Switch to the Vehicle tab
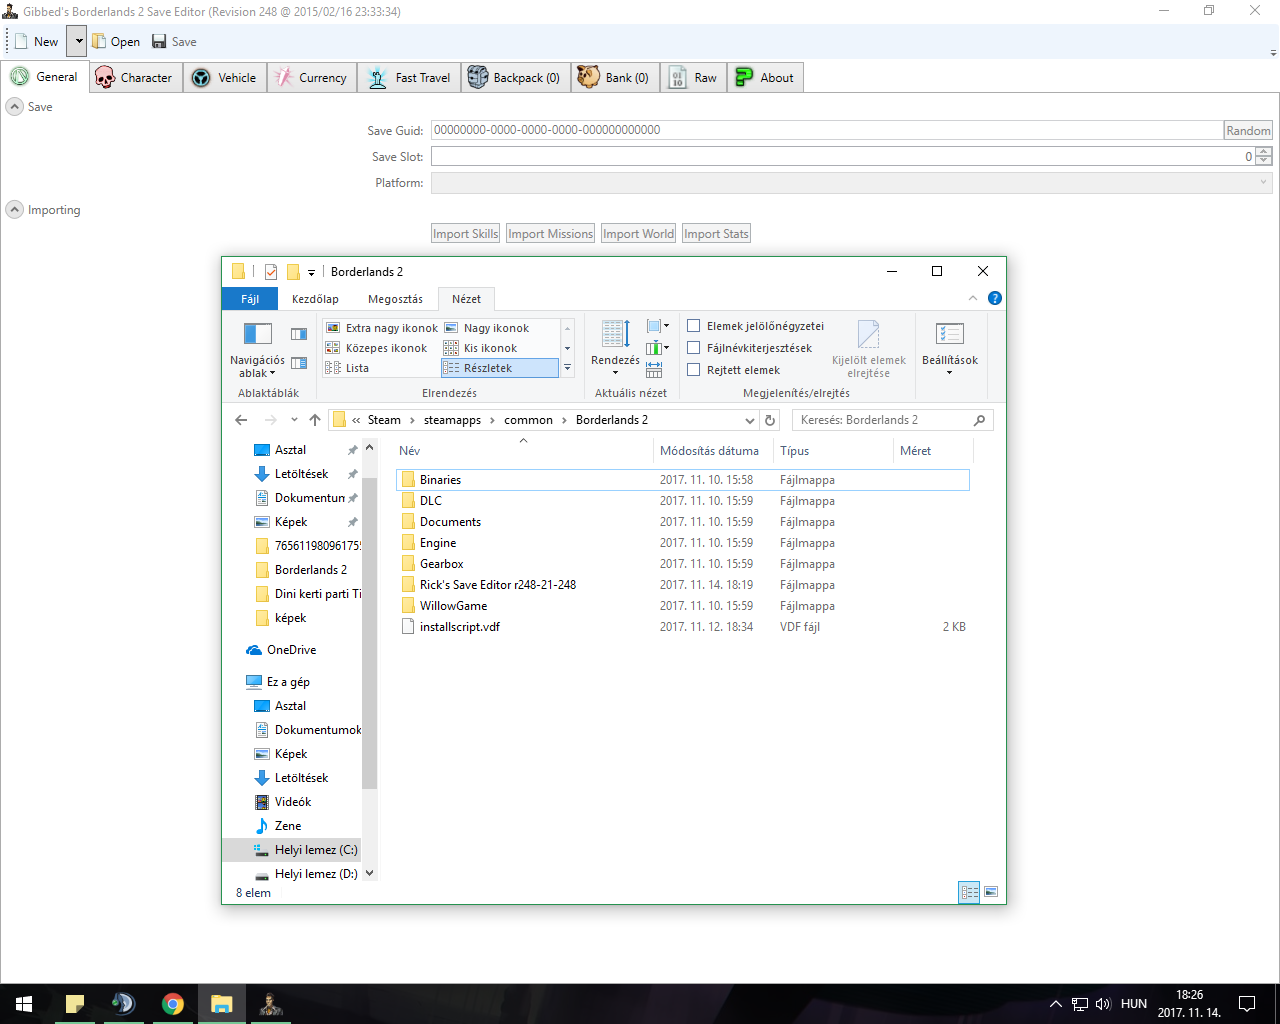Screen dimensions: 1280x1024 tap(225, 78)
